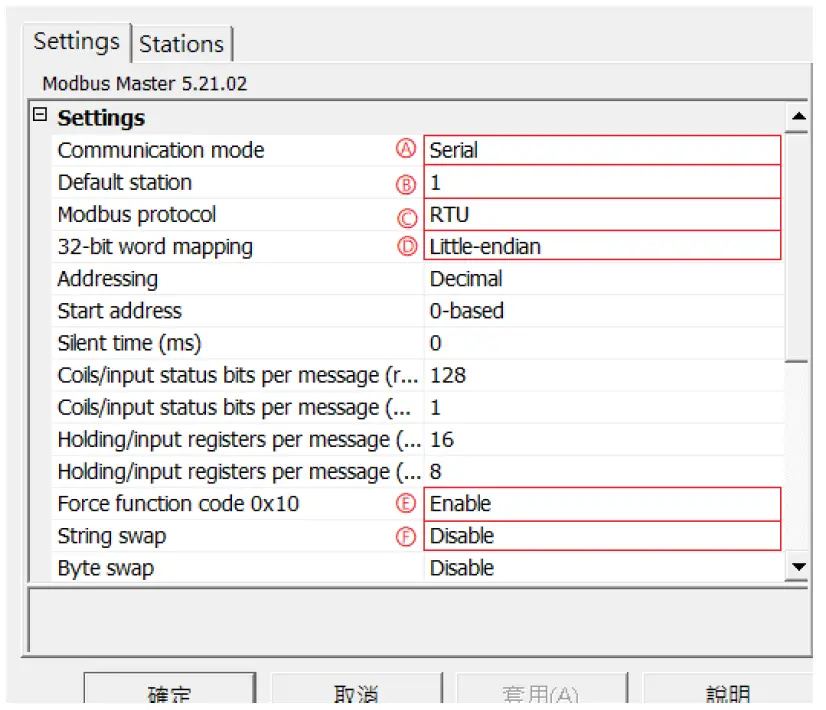The width and height of the screenshot is (826, 710).
Task: Open Modbus protocol RTU value
Action: [602, 214]
